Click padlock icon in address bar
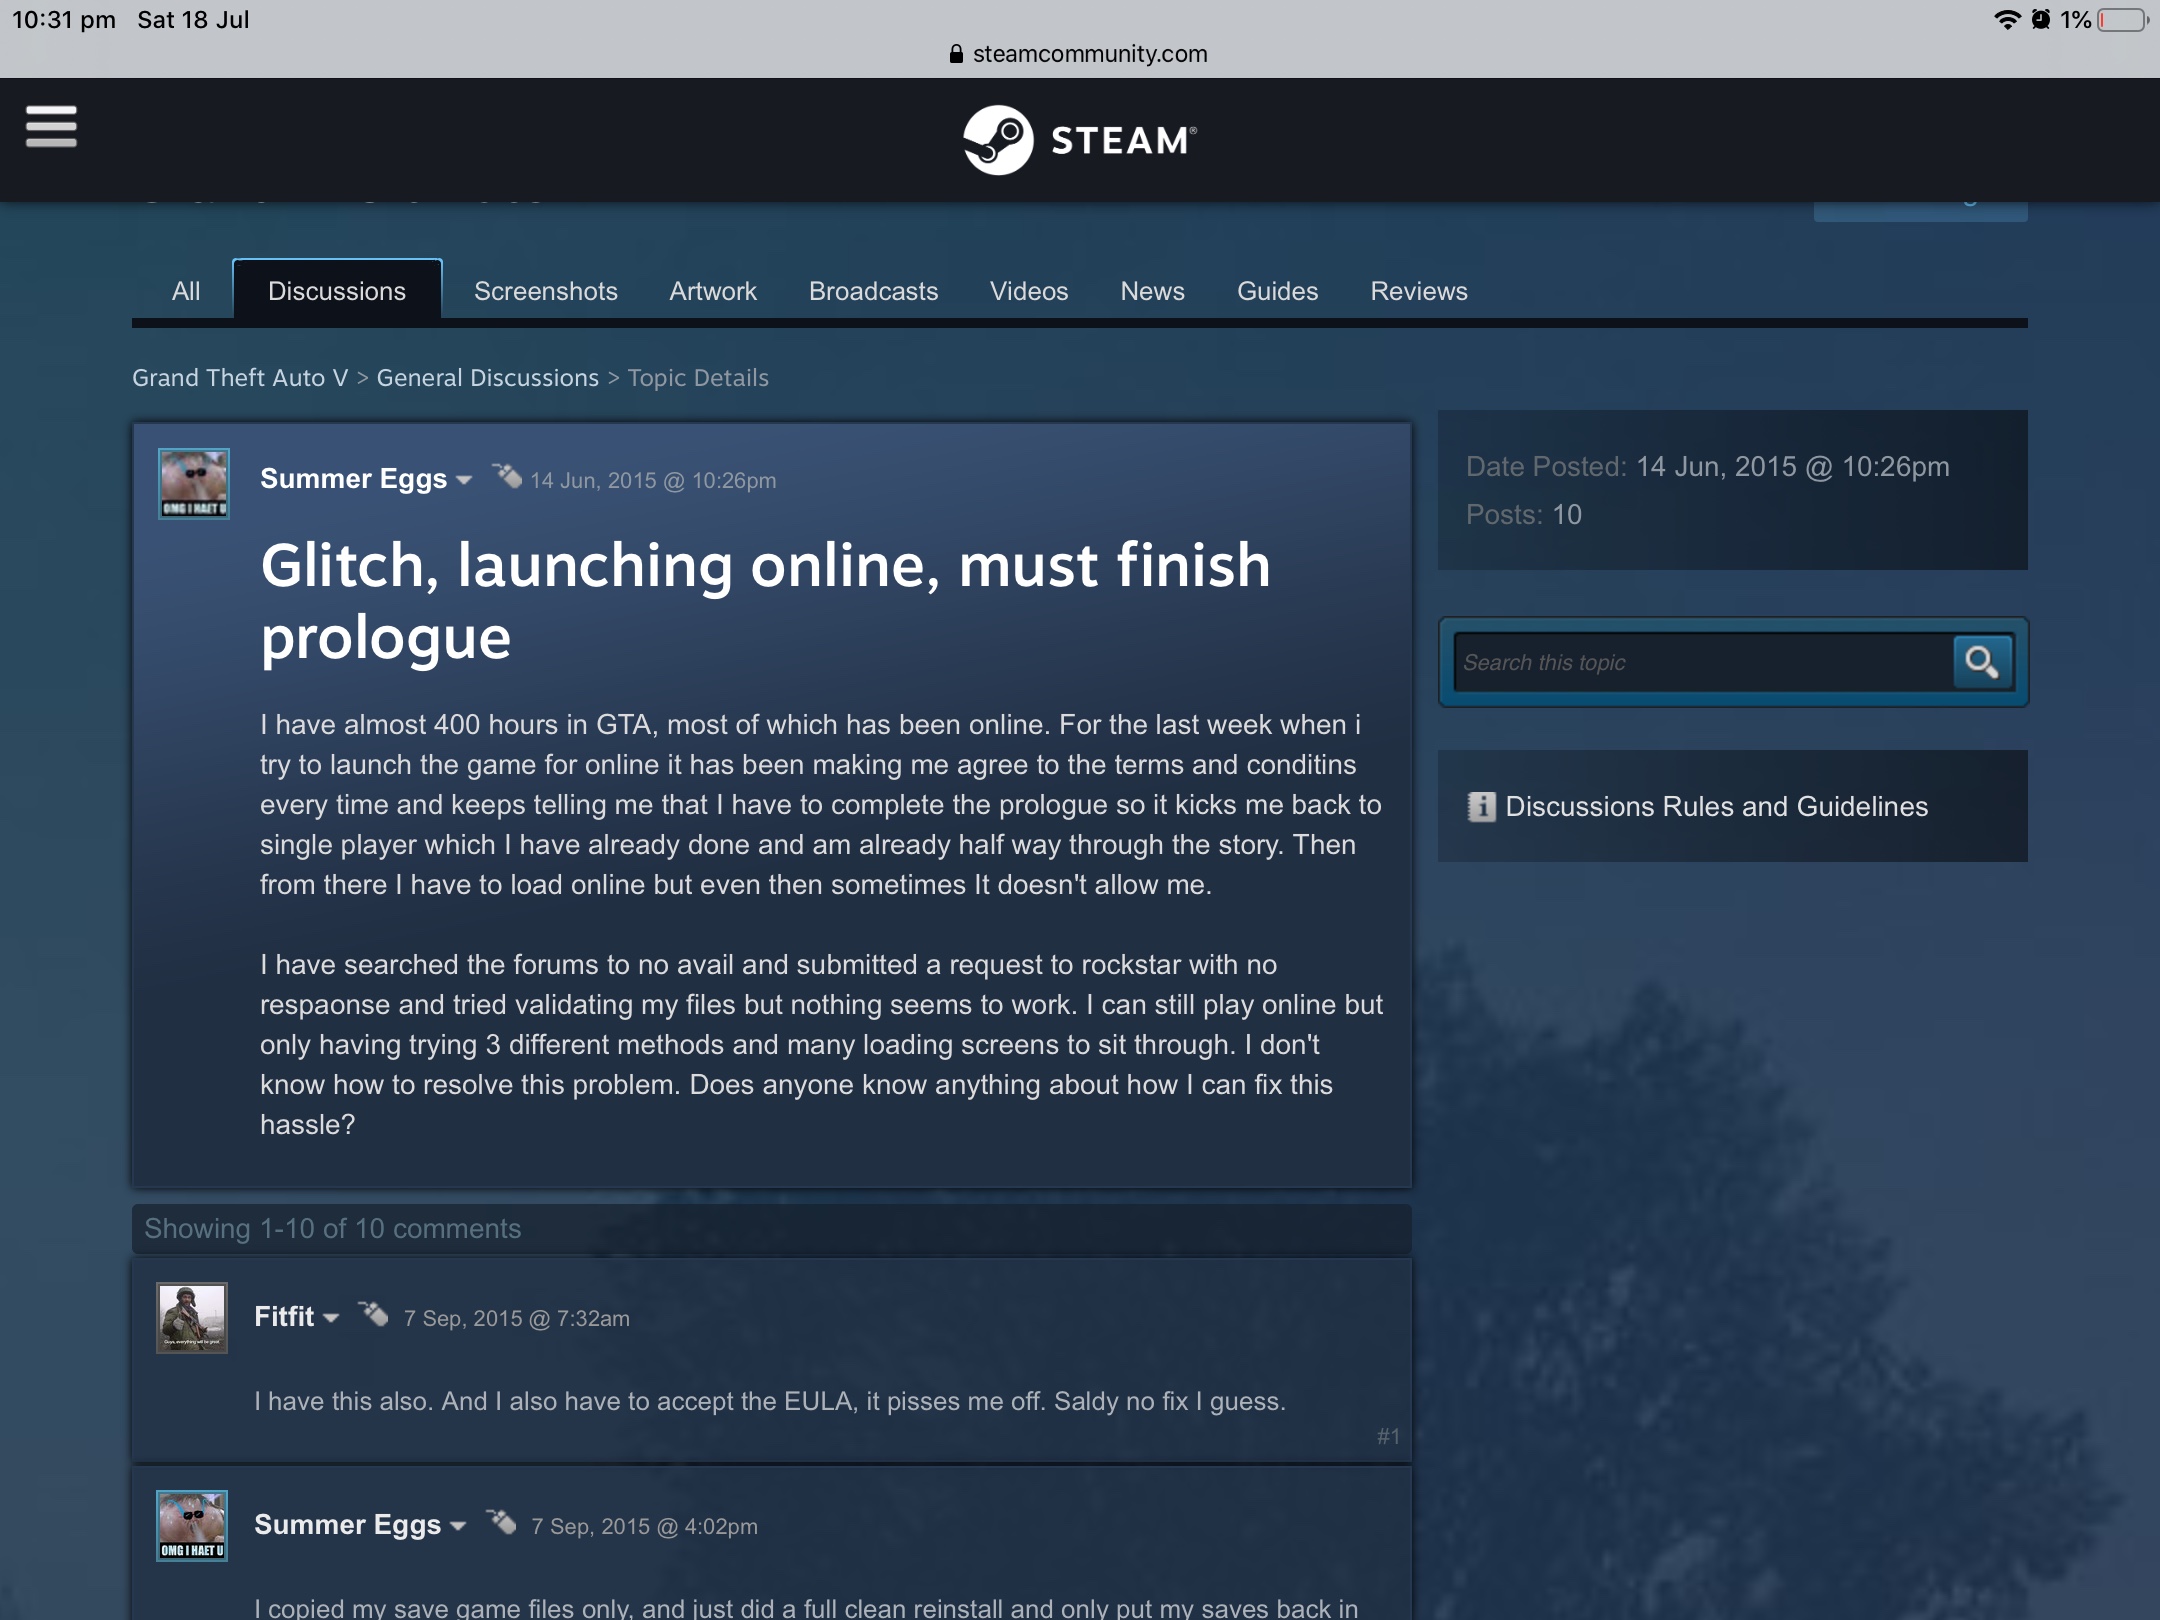Screen dimensions: 2160x1620 (956, 54)
